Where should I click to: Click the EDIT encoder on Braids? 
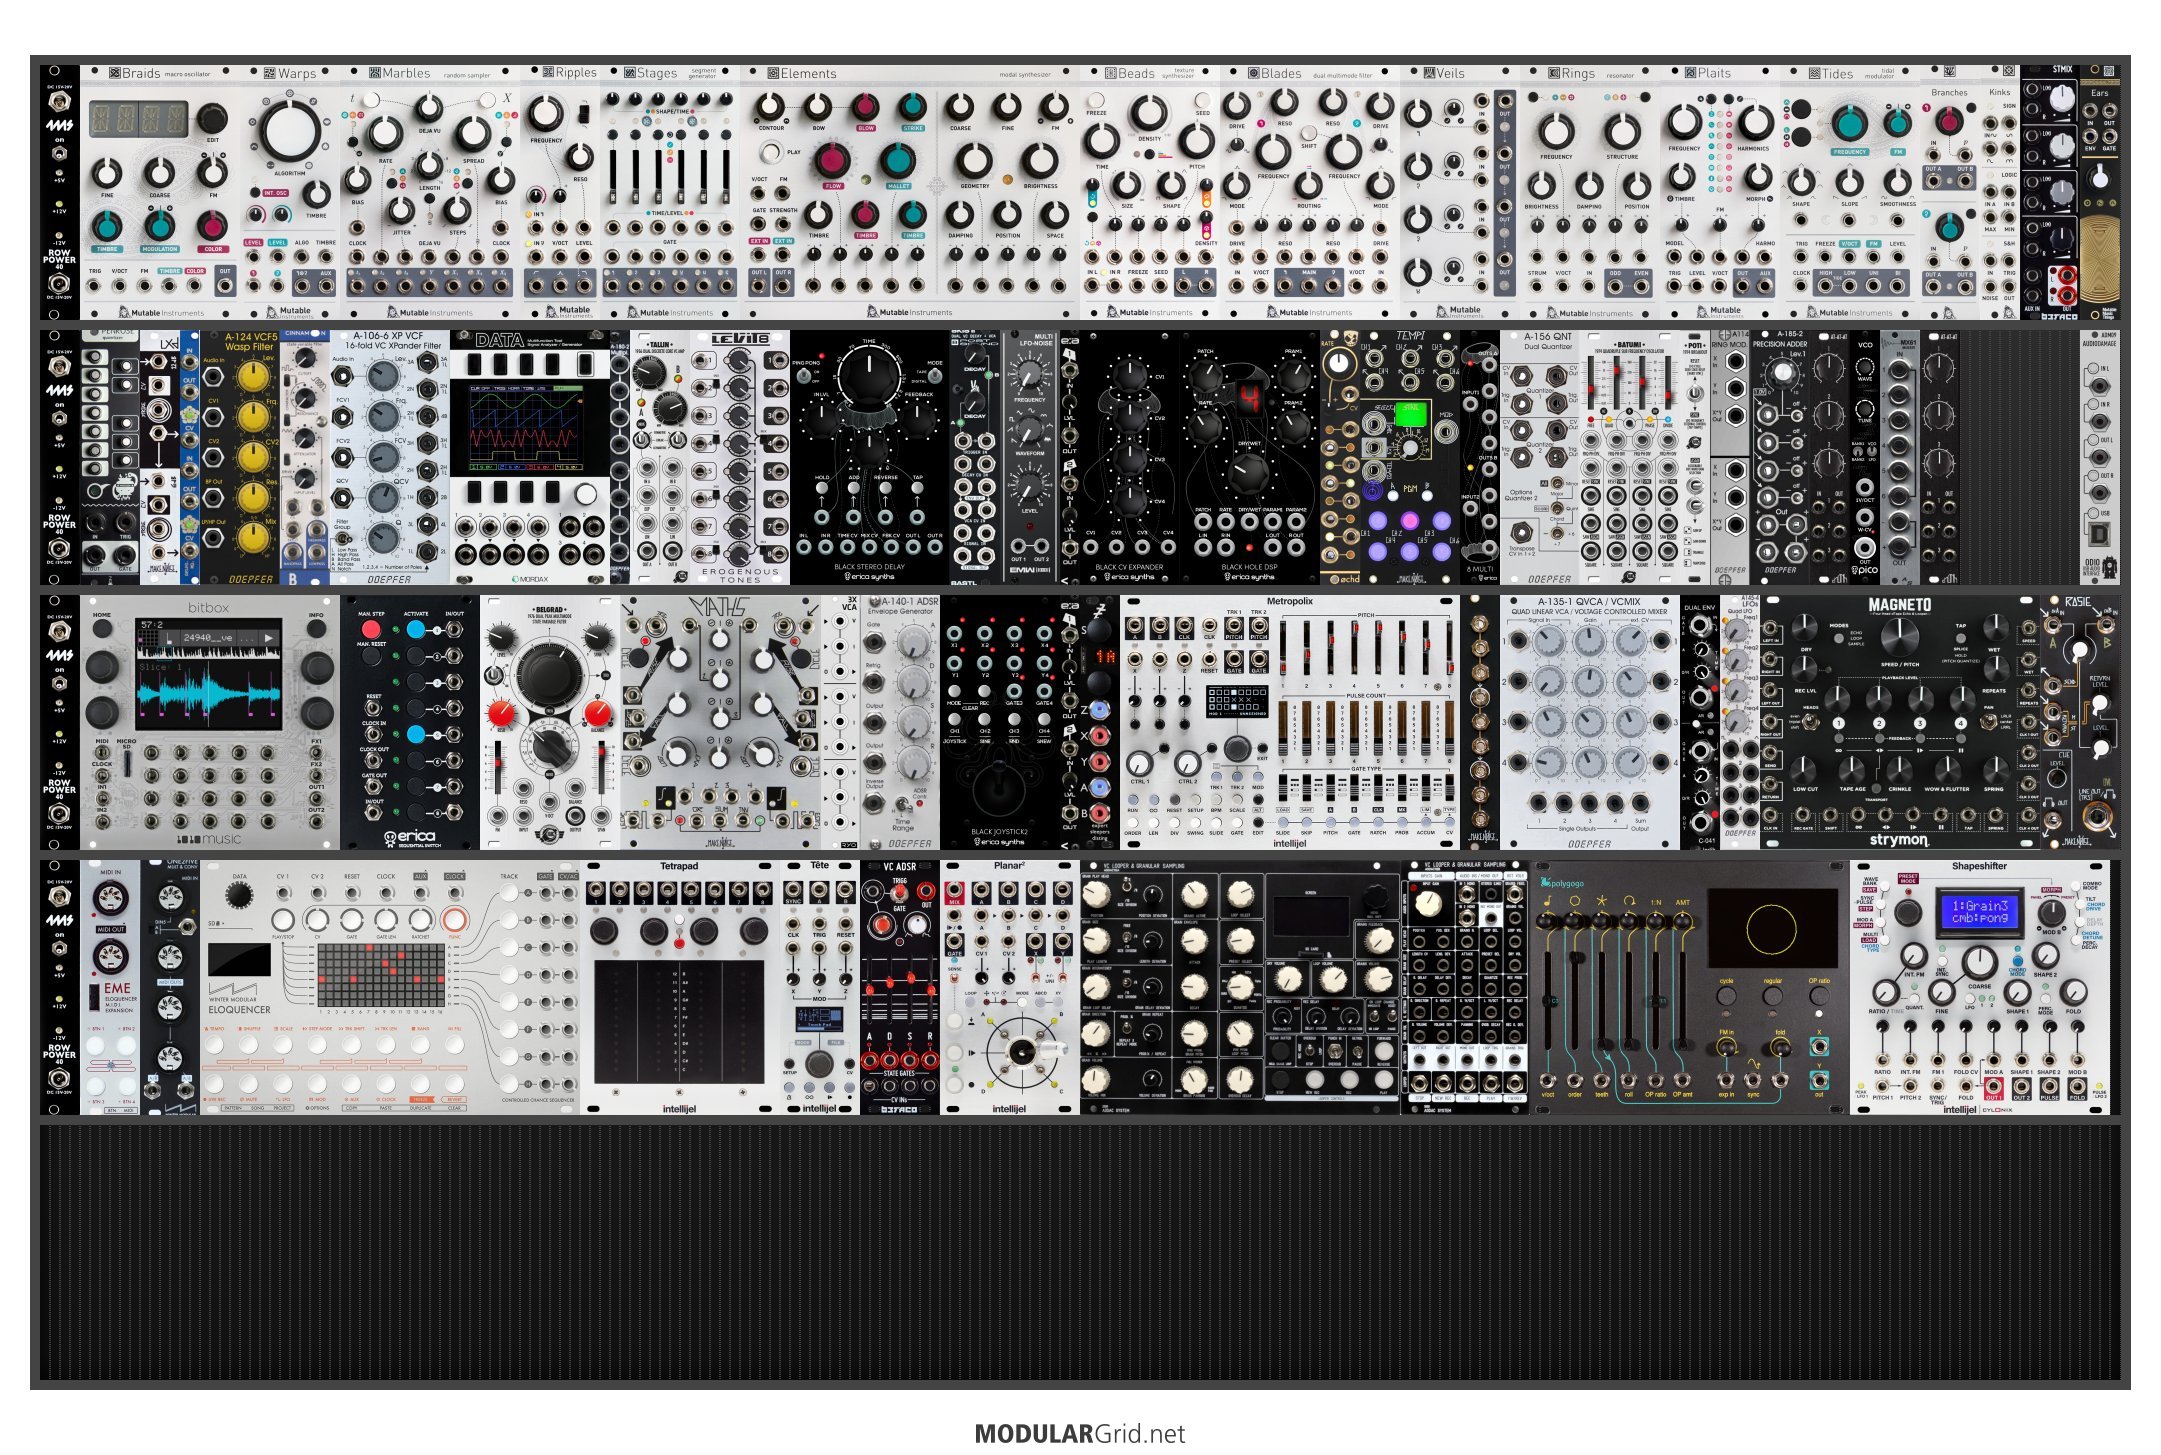[x=210, y=119]
